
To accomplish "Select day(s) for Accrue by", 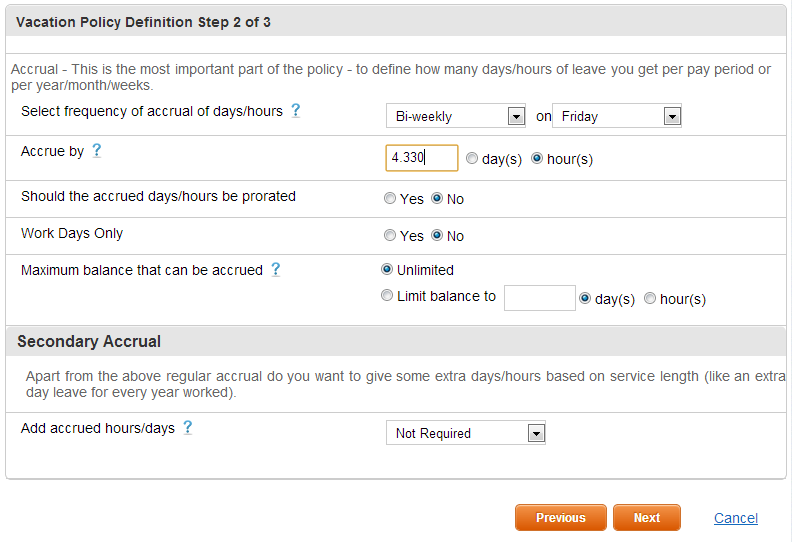I will tap(472, 159).
